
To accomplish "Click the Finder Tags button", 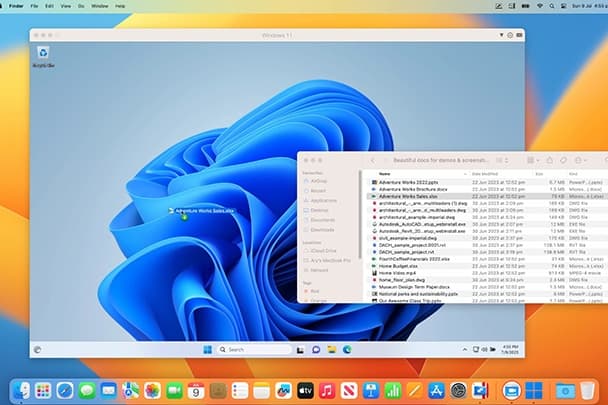I will click(563, 160).
